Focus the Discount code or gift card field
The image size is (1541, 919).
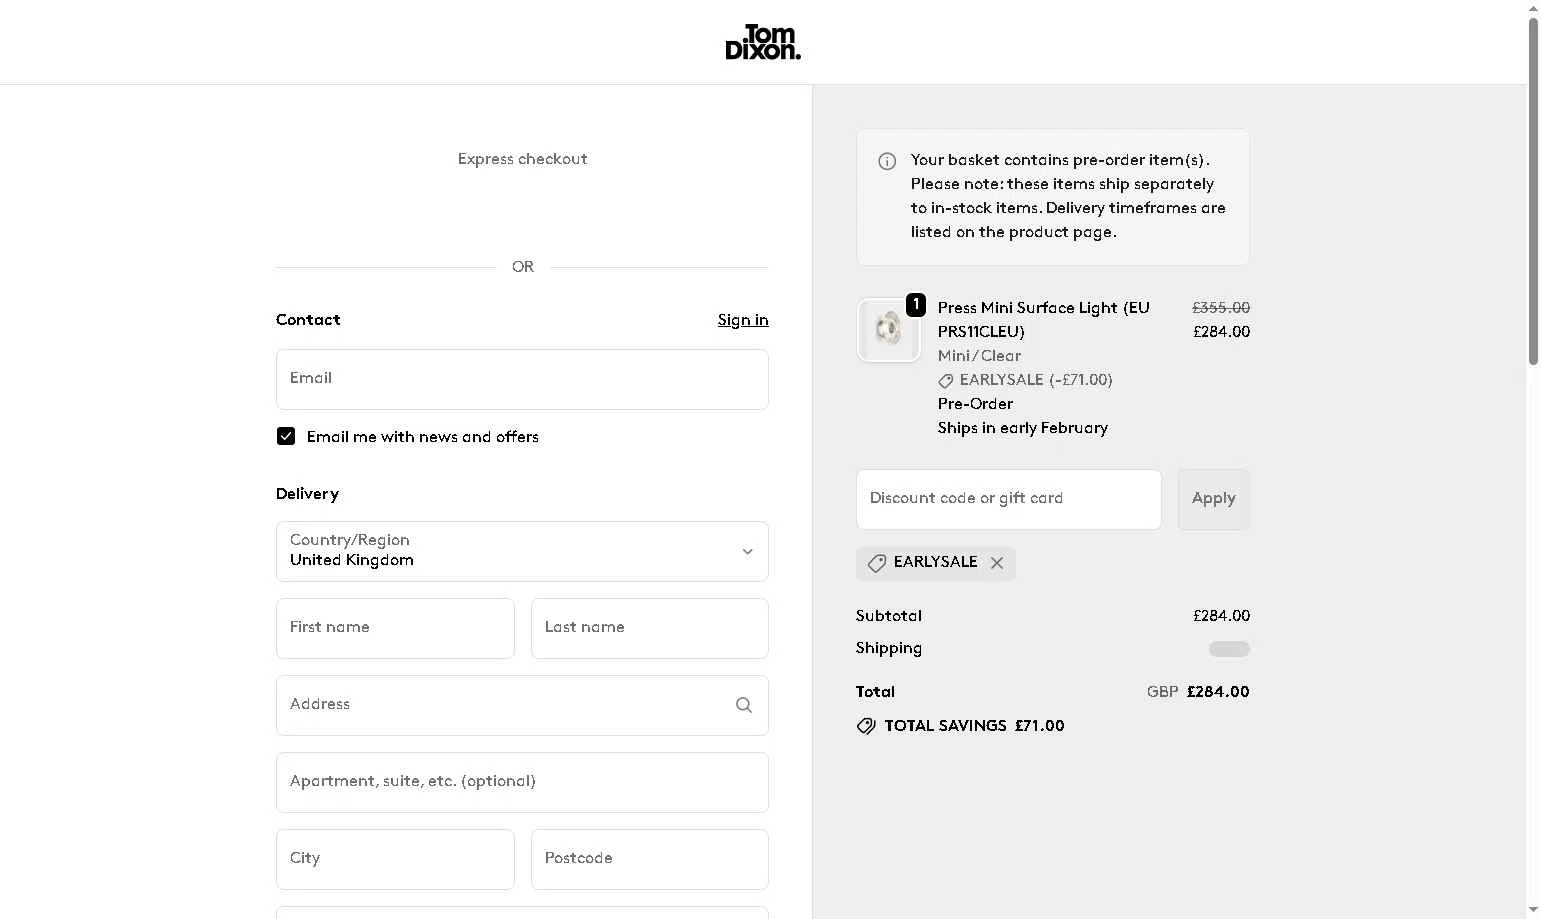pyautogui.click(x=1008, y=499)
